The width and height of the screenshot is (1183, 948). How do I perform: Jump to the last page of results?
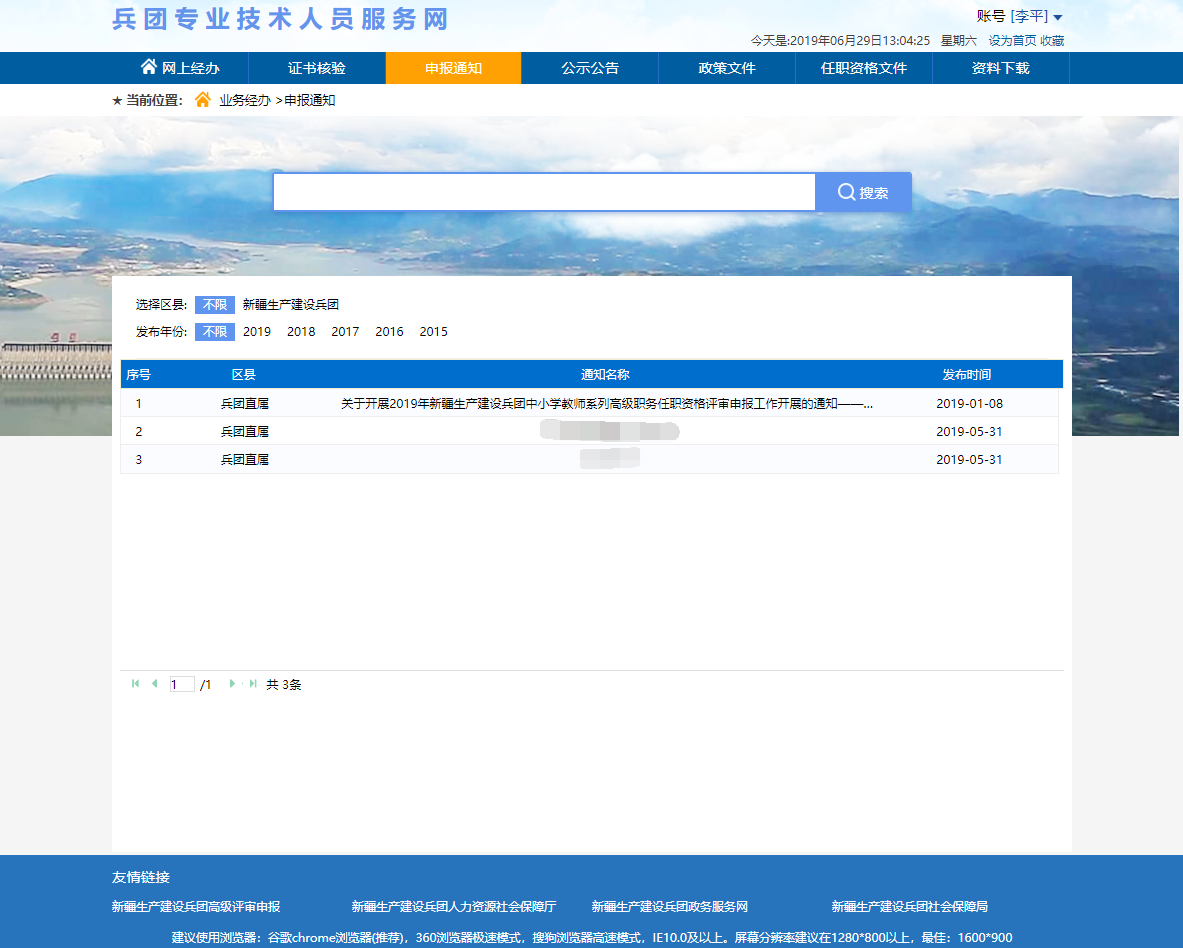point(253,684)
